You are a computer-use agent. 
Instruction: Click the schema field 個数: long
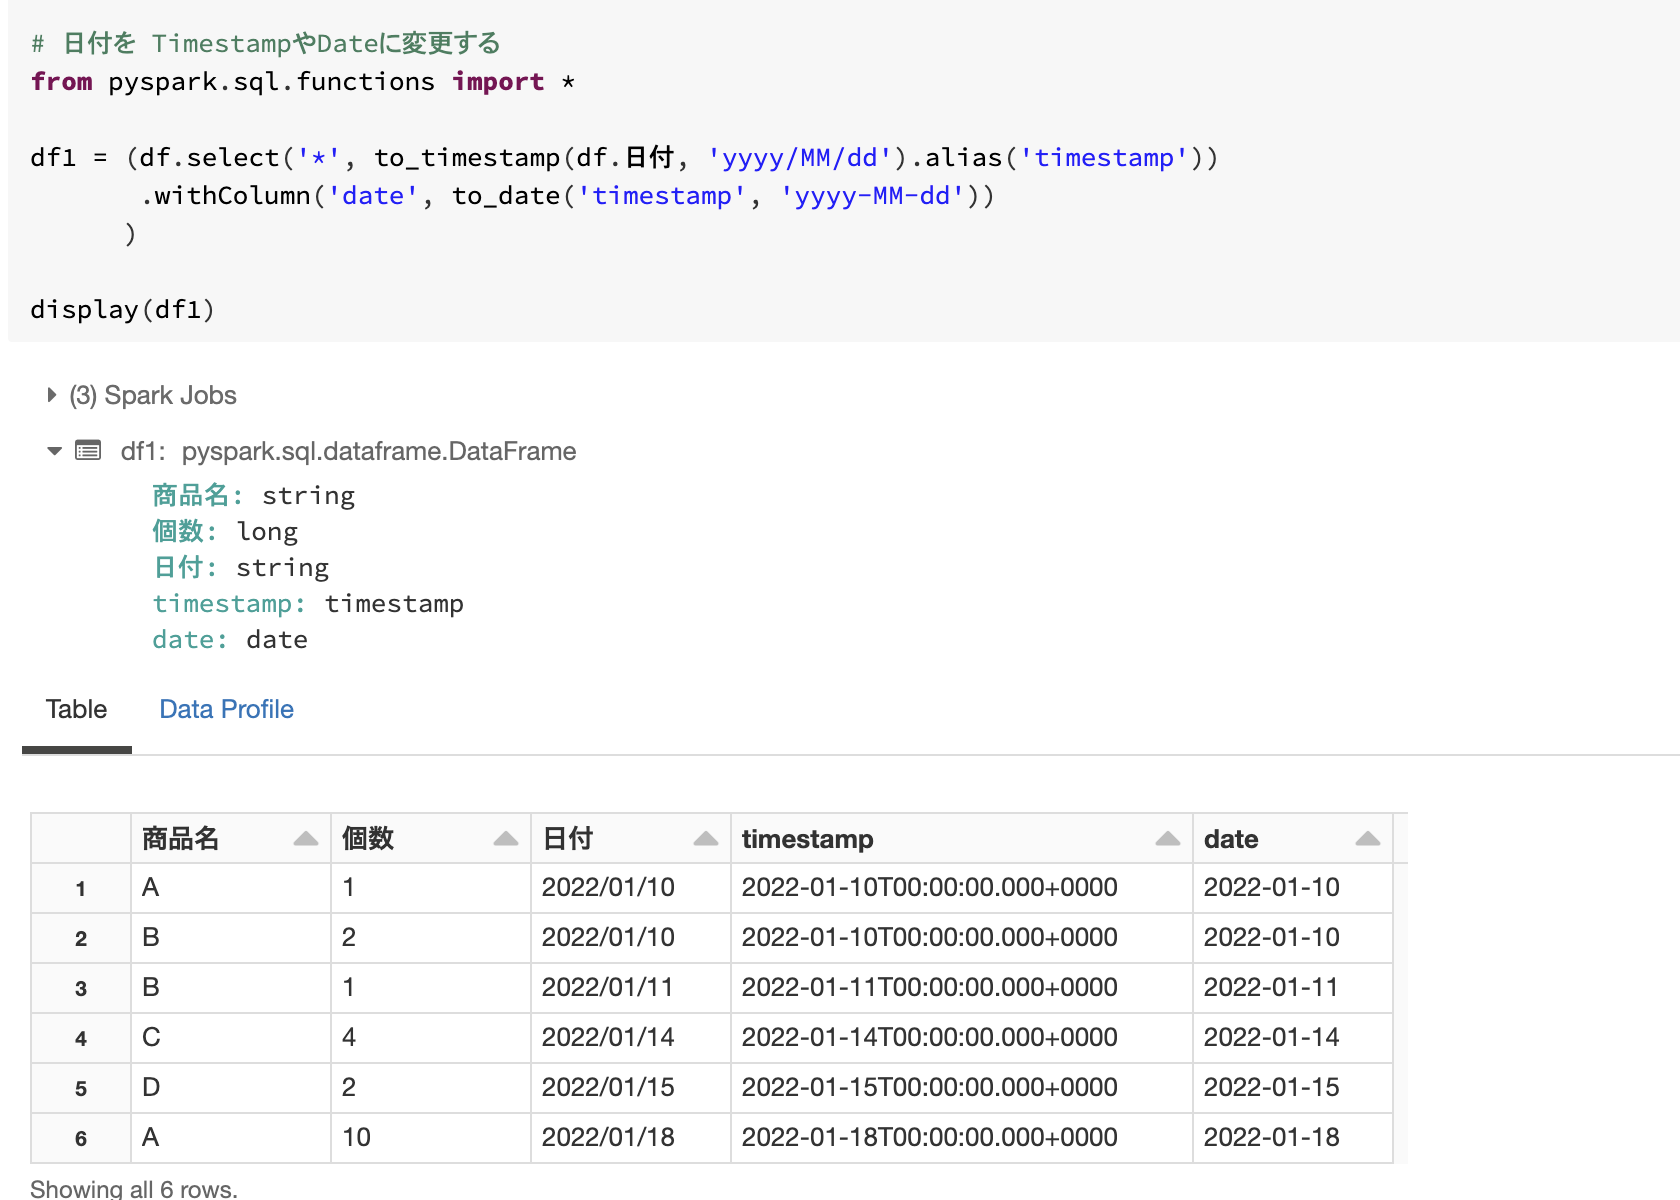[x=225, y=532]
